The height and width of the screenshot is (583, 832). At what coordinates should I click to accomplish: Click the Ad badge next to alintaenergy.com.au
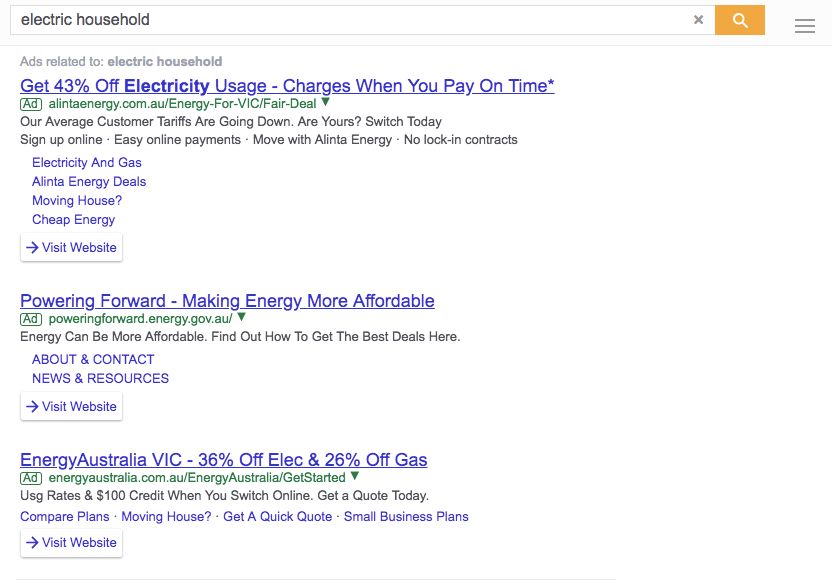(x=31, y=104)
